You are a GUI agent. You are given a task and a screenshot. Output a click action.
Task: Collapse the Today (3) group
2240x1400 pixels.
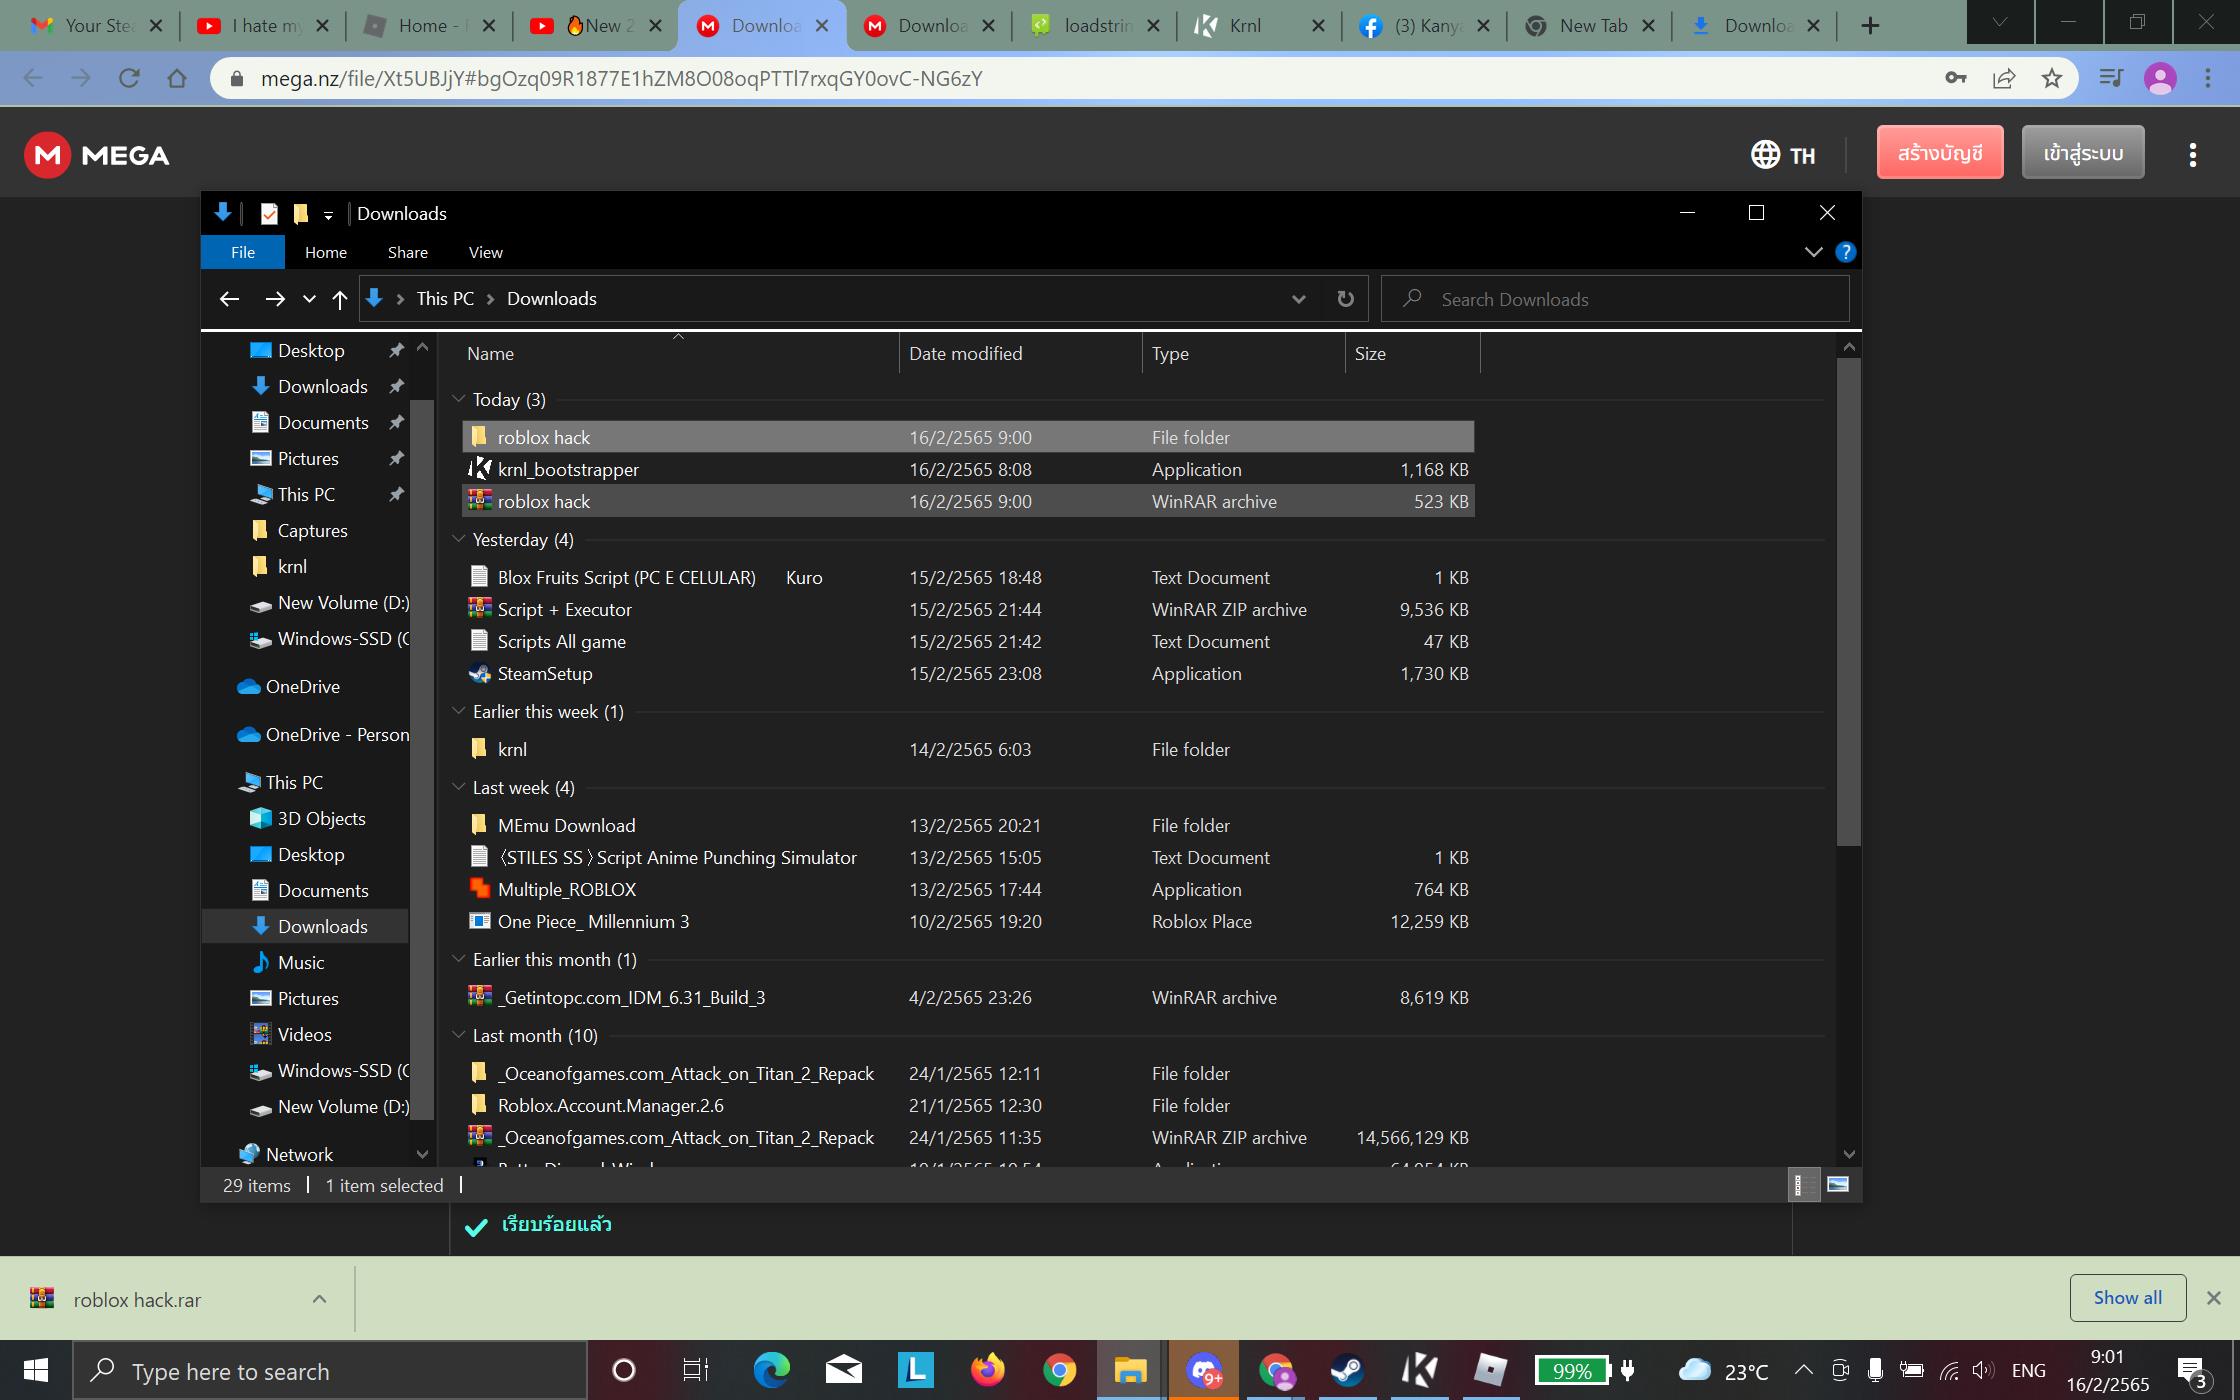[459, 399]
